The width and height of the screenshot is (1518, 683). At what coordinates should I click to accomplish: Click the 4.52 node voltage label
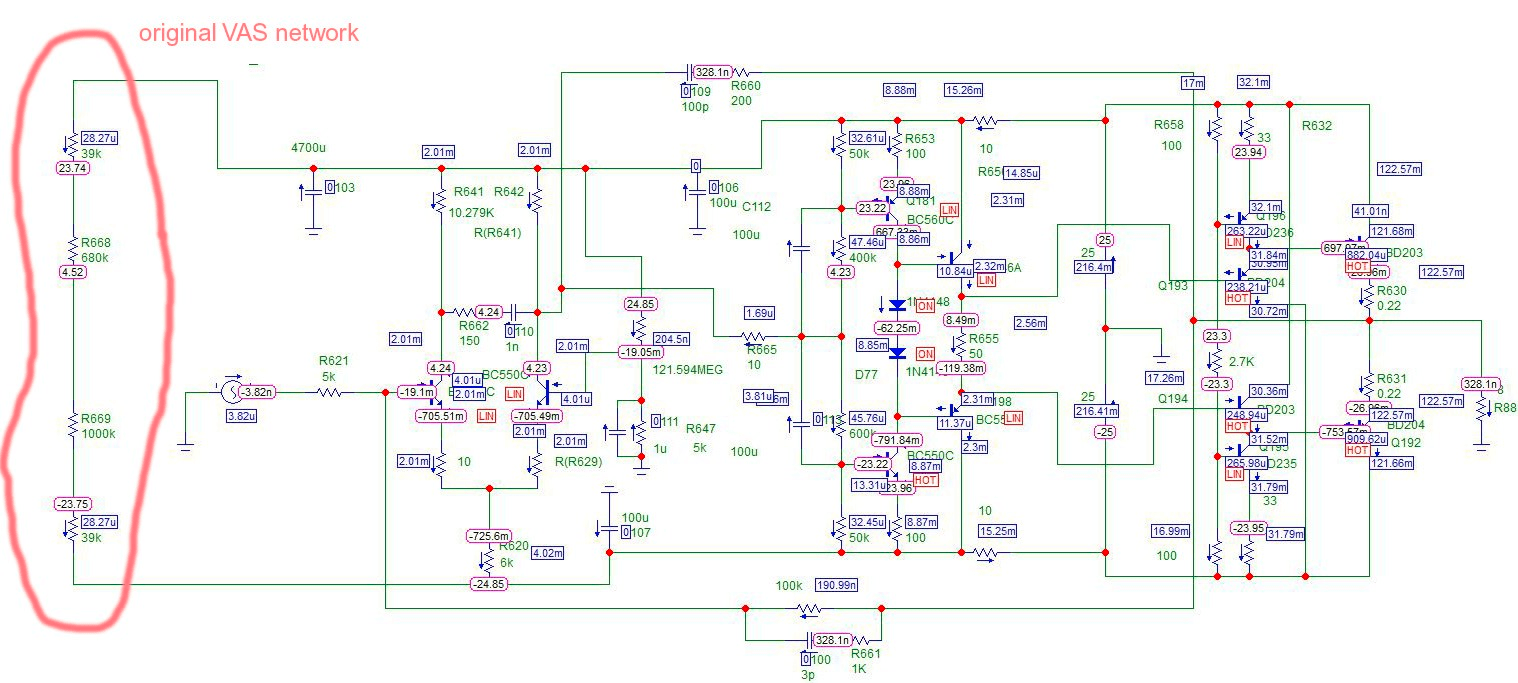(72, 271)
